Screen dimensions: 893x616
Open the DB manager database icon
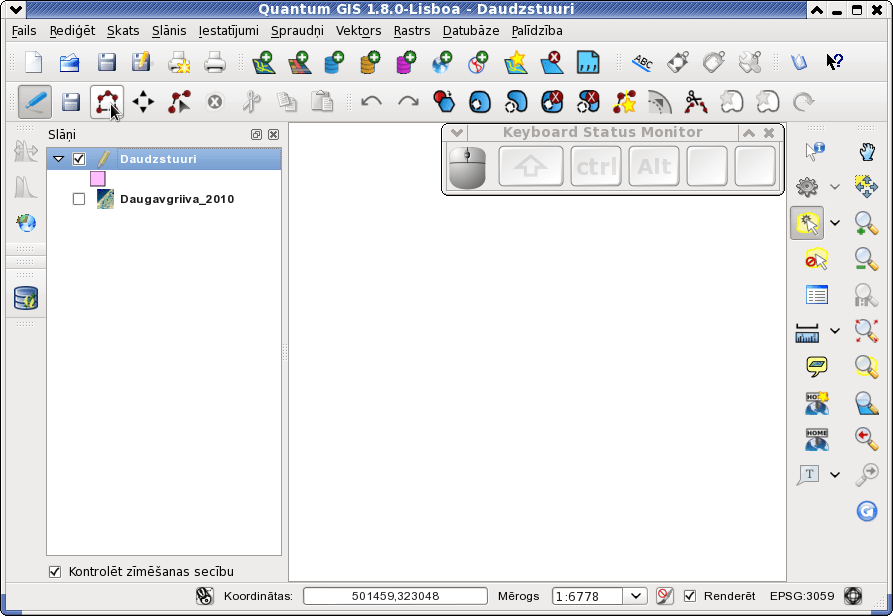[26, 298]
